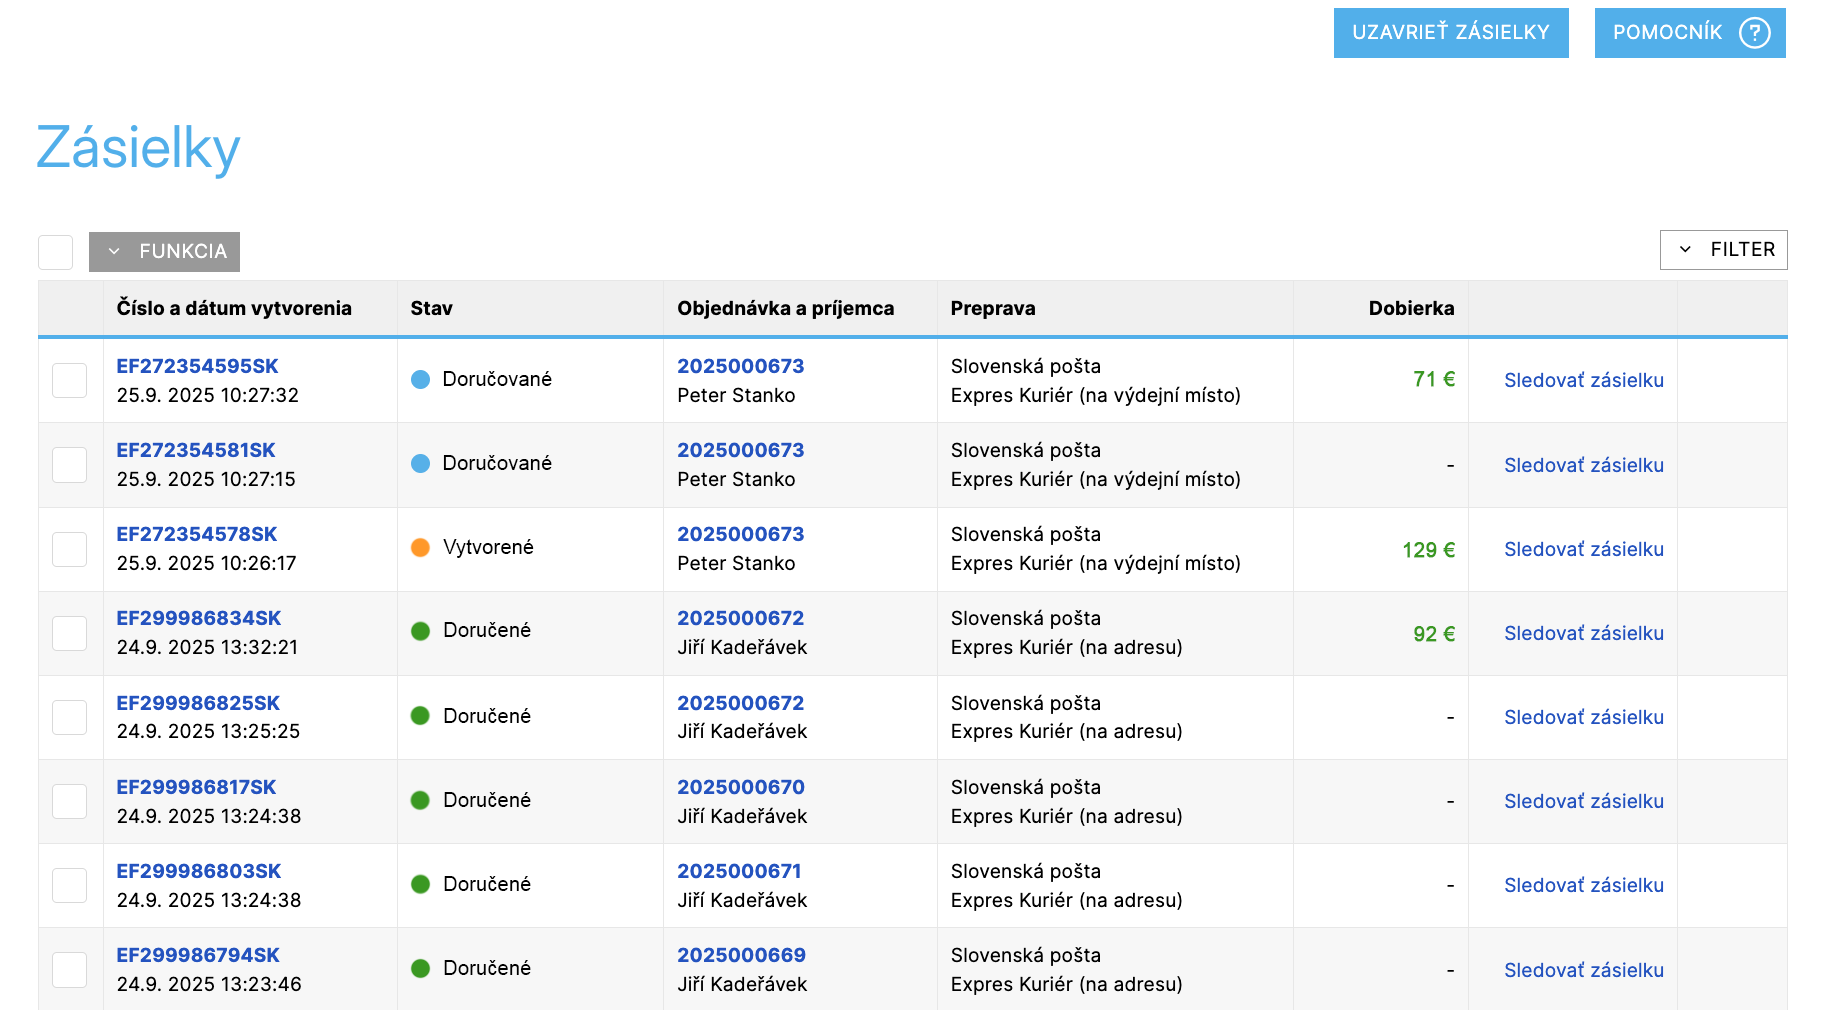This screenshot has height=1010, width=1823.
Task: Check the row checkbox for EF272354595SK
Action: click(70, 380)
